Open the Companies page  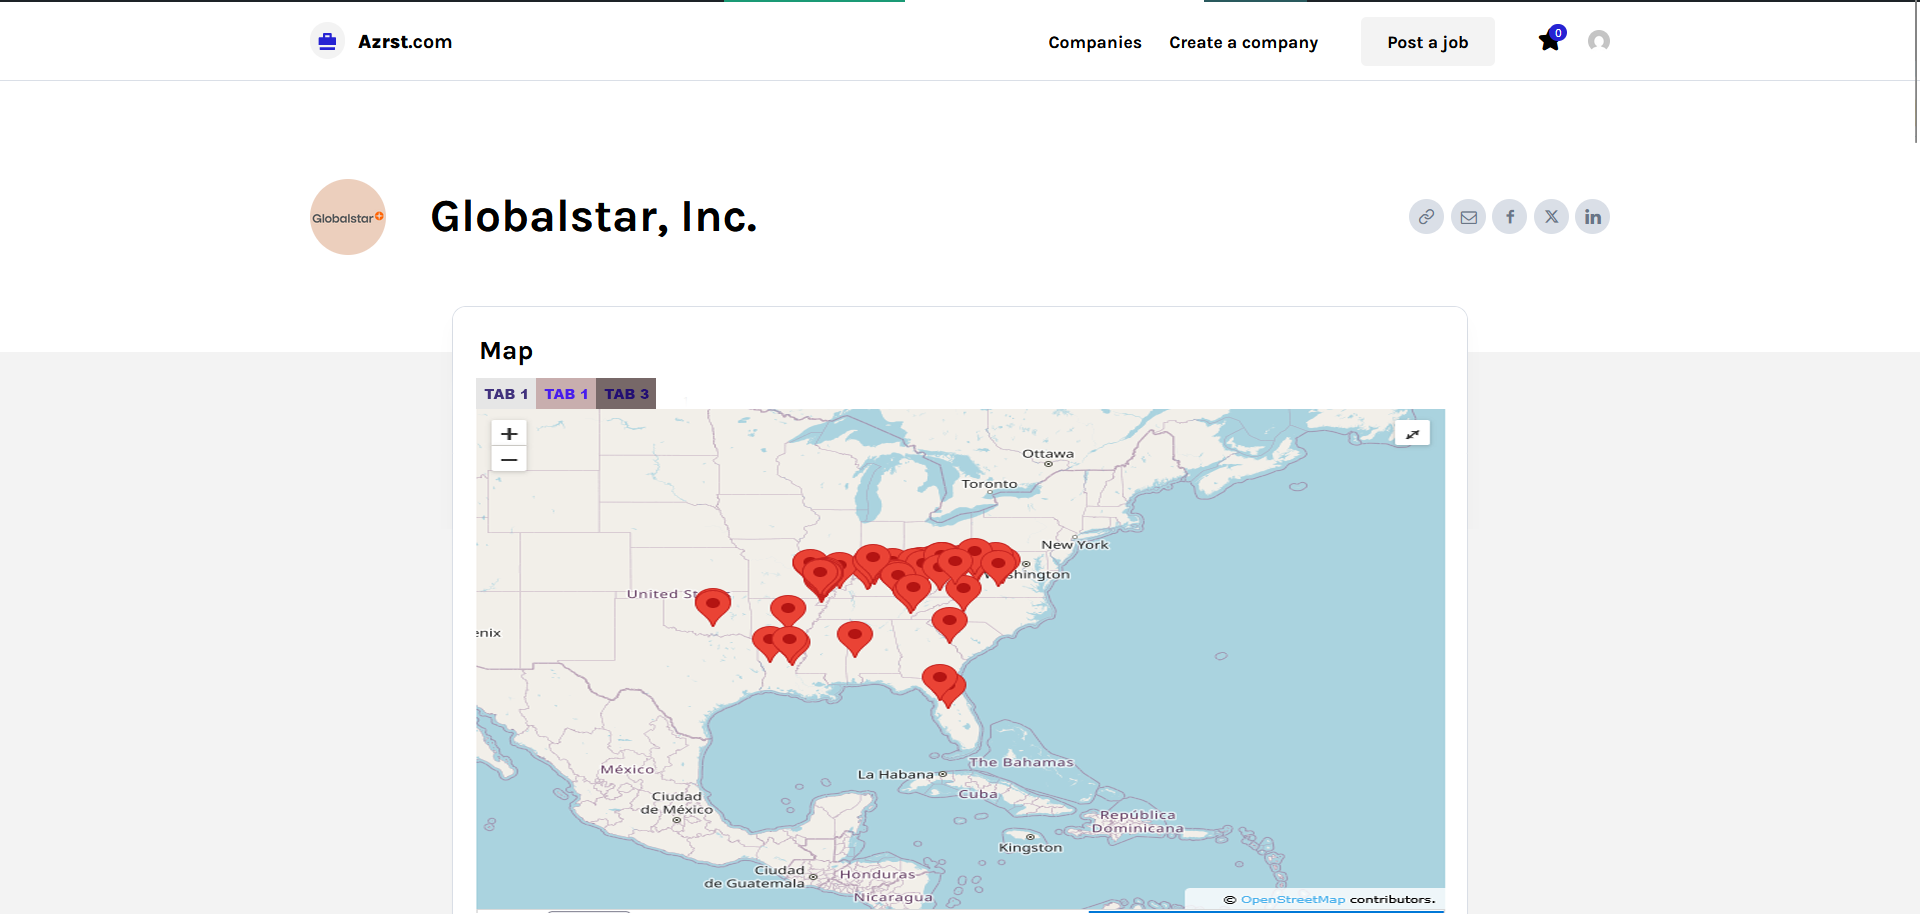(1095, 42)
